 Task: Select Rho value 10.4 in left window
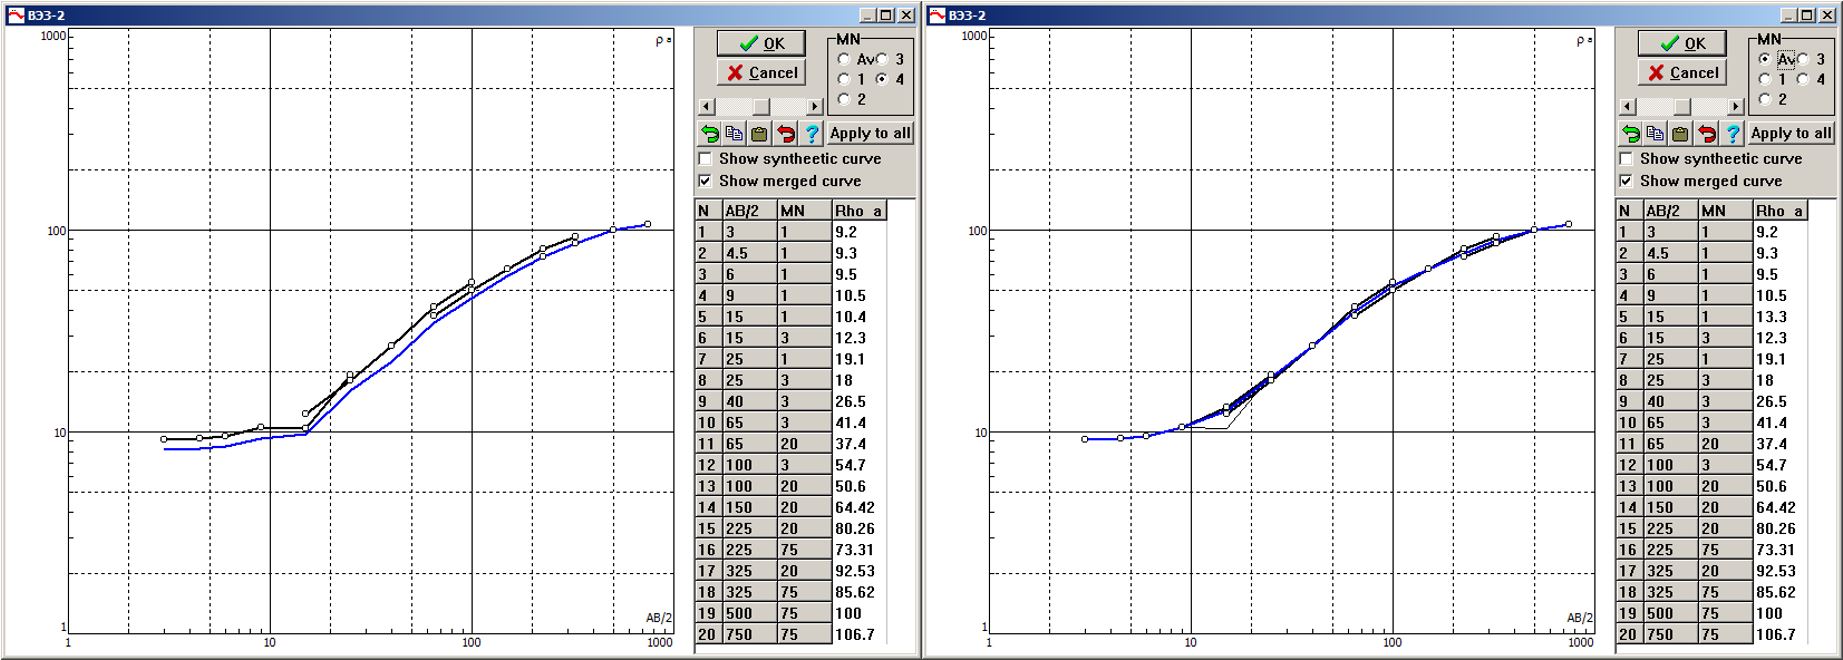tap(859, 316)
